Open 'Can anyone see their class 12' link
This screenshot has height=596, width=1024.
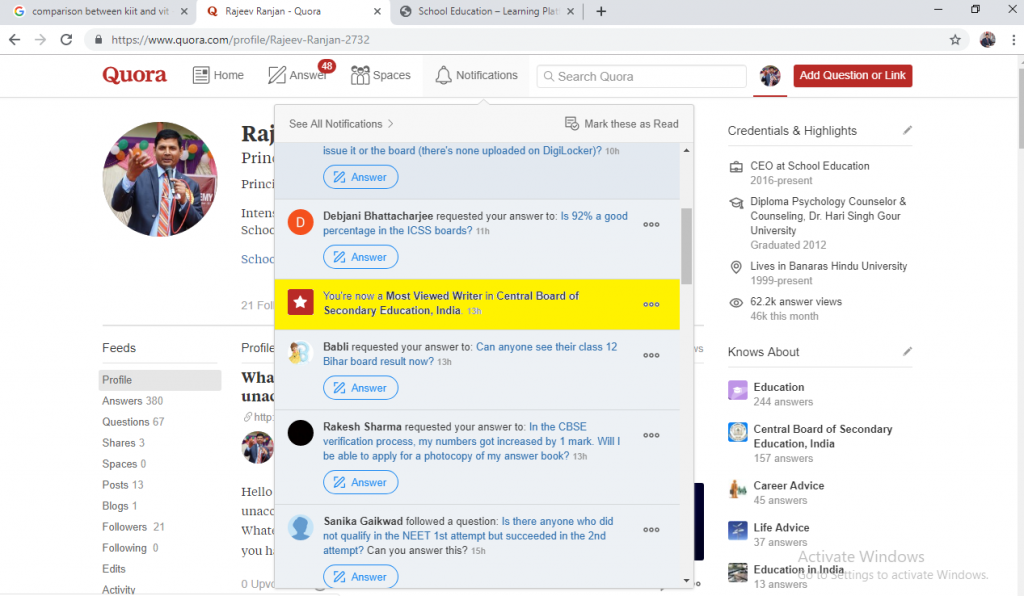point(470,354)
